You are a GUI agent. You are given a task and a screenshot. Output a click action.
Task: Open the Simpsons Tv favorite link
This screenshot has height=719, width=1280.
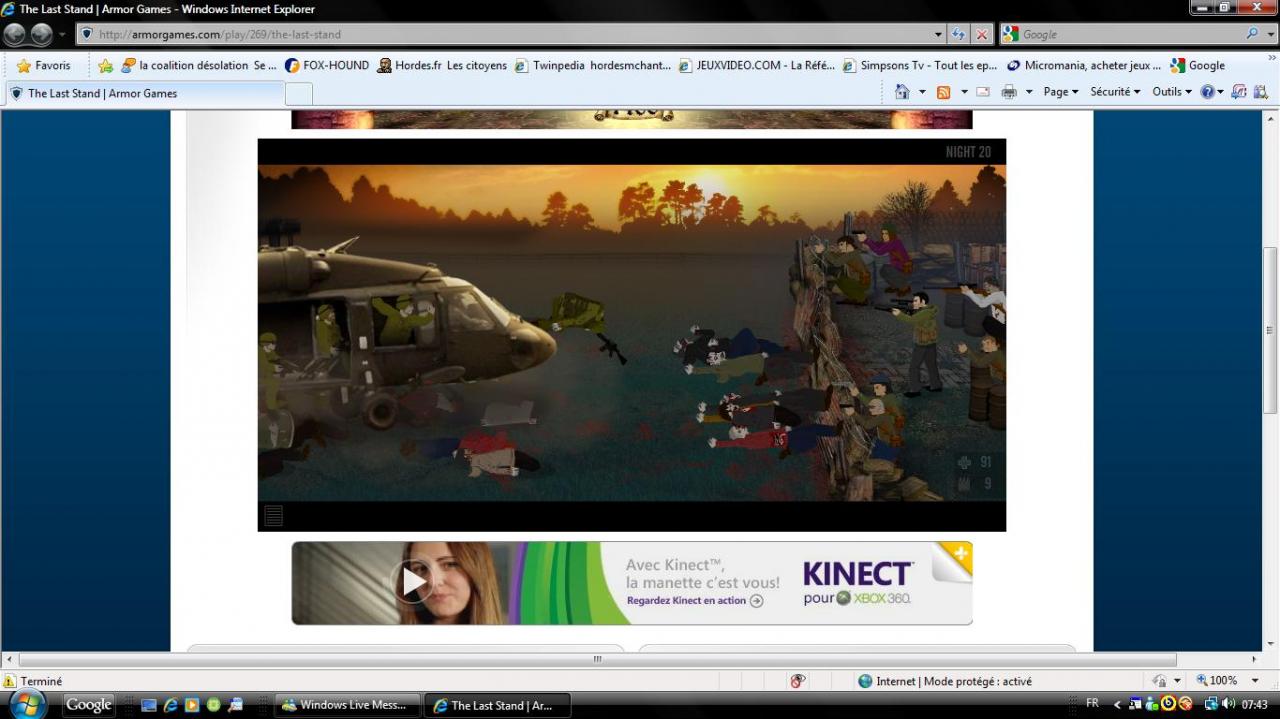click(920, 65)
